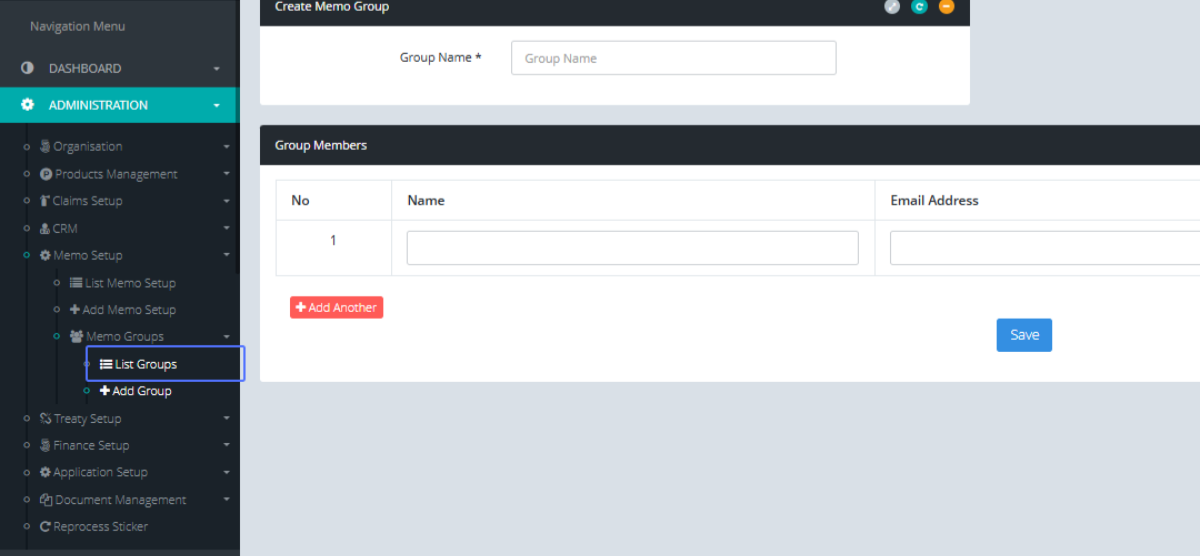Viewport: 1200px width, 556px height.
Task: Click the Email Address field in row 1
Action: pyautogui.click(x=1044, y=248)
